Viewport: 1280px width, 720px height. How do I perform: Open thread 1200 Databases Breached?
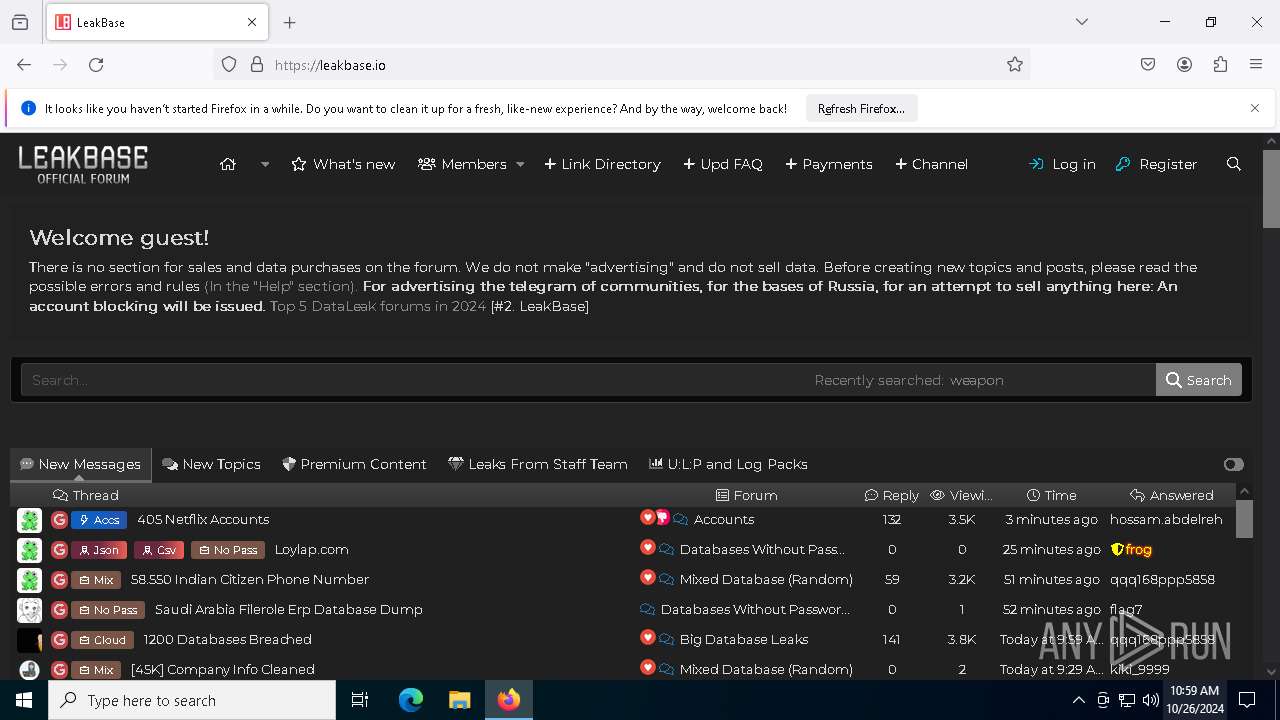tap(228, 639)
